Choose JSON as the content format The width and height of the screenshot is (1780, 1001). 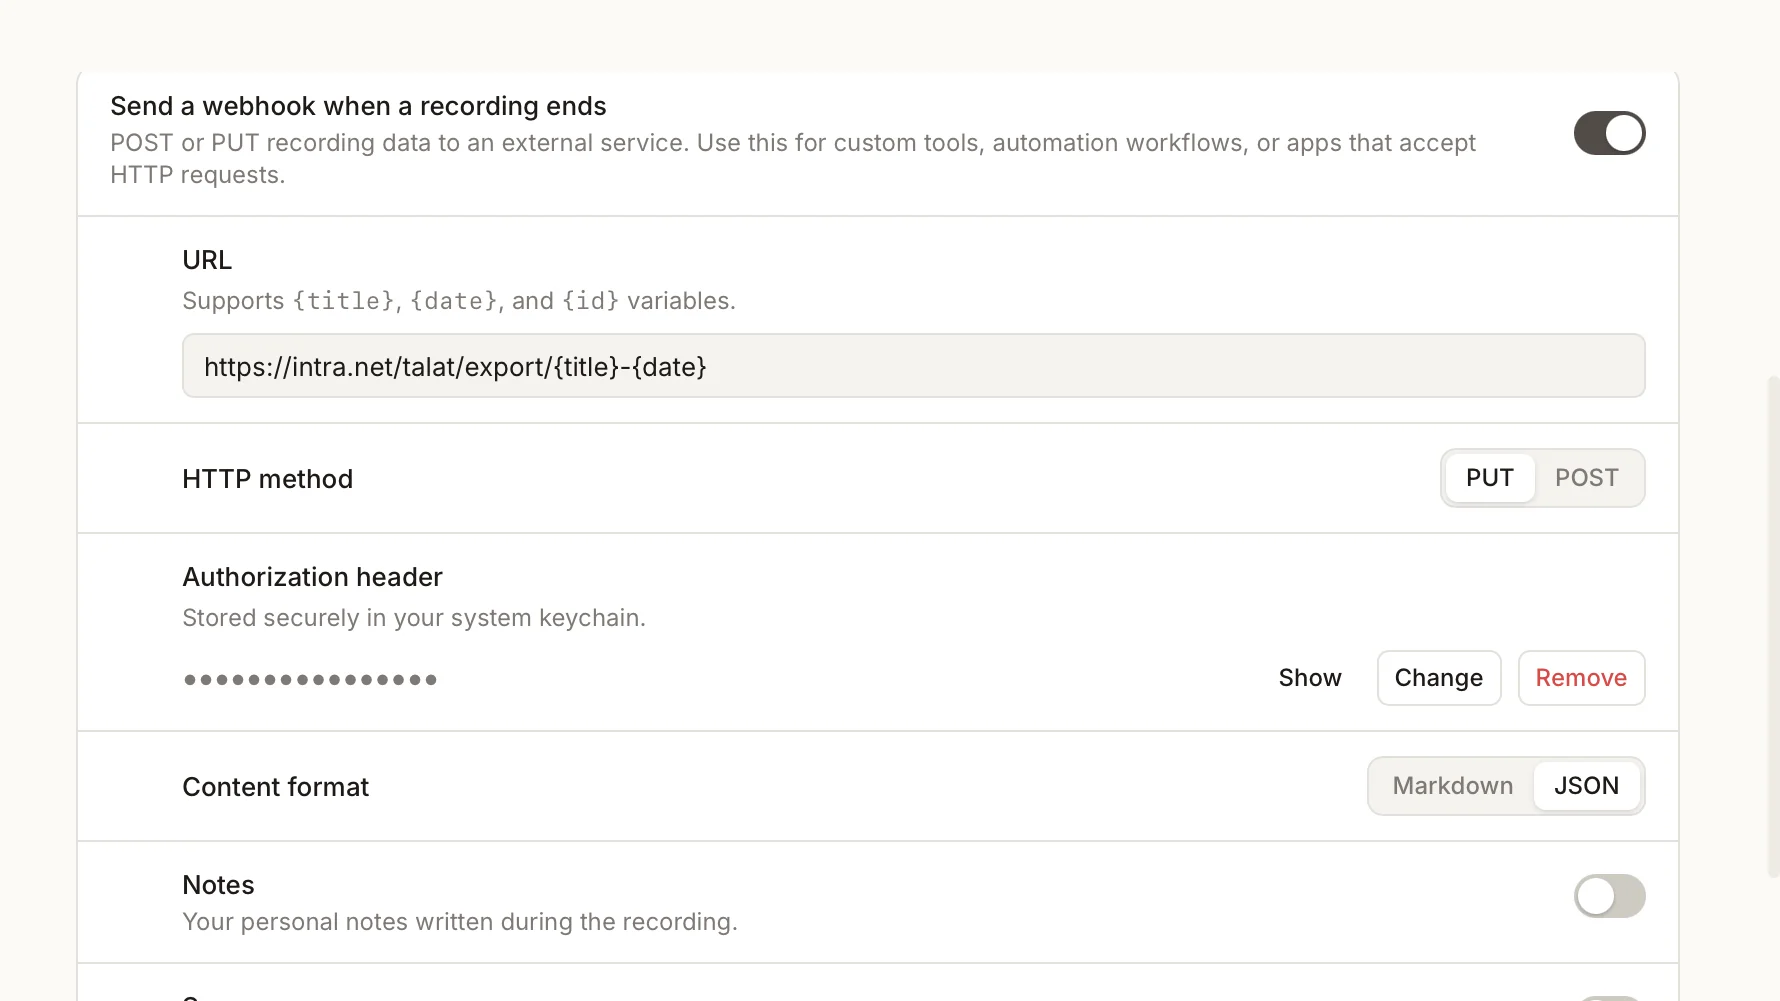point(1586,786)
